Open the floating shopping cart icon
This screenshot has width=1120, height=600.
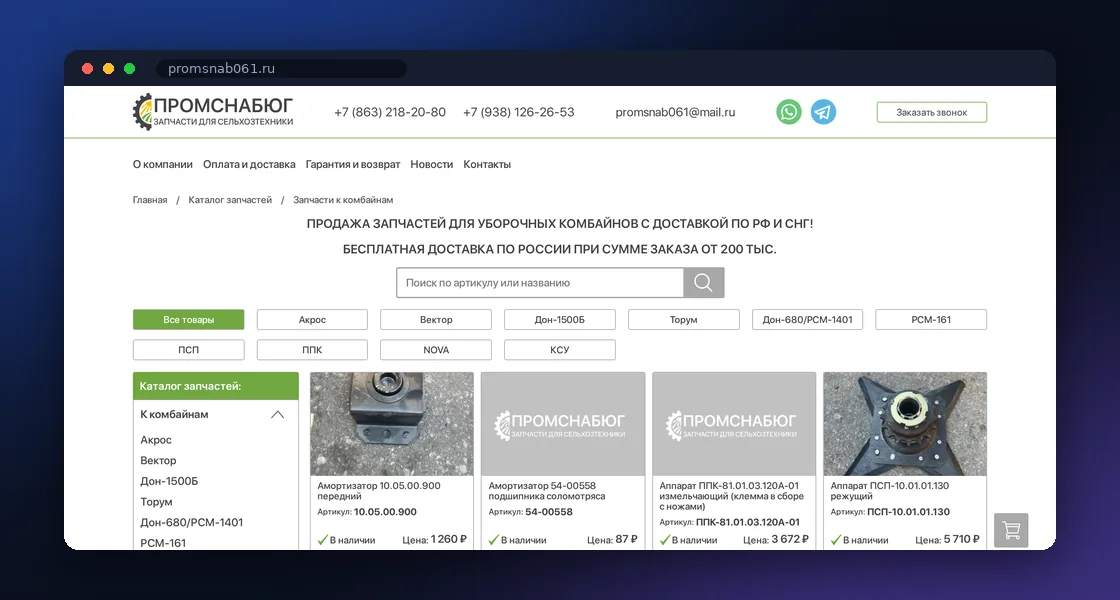coord(1011,530)
